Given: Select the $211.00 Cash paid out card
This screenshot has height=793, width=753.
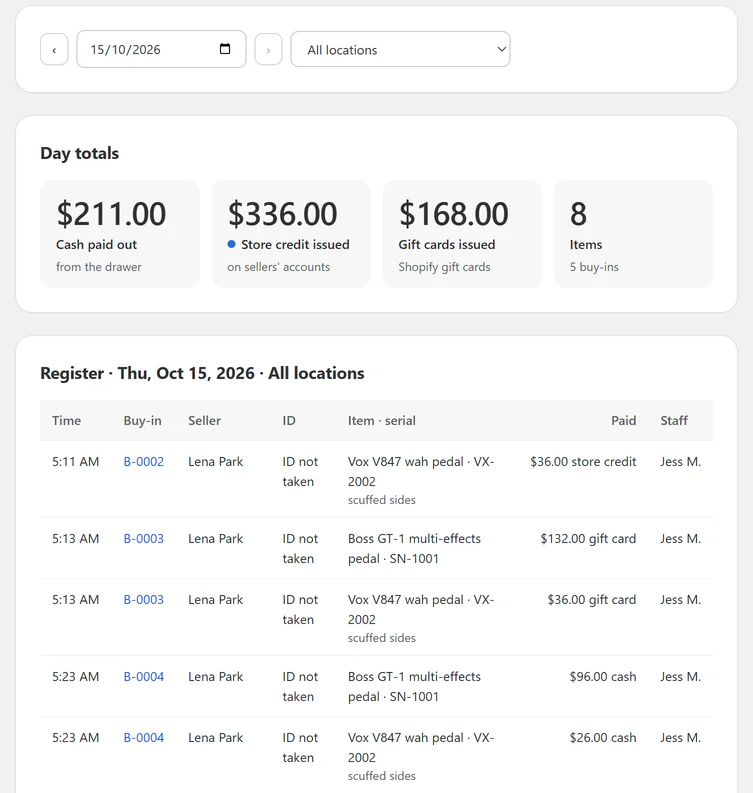Looking at the screenshot, I should click(x=120, y=234).
